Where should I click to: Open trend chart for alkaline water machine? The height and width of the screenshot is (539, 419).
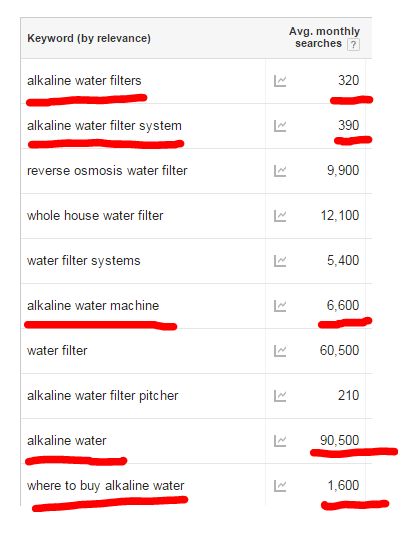click(x=280, y=306)
